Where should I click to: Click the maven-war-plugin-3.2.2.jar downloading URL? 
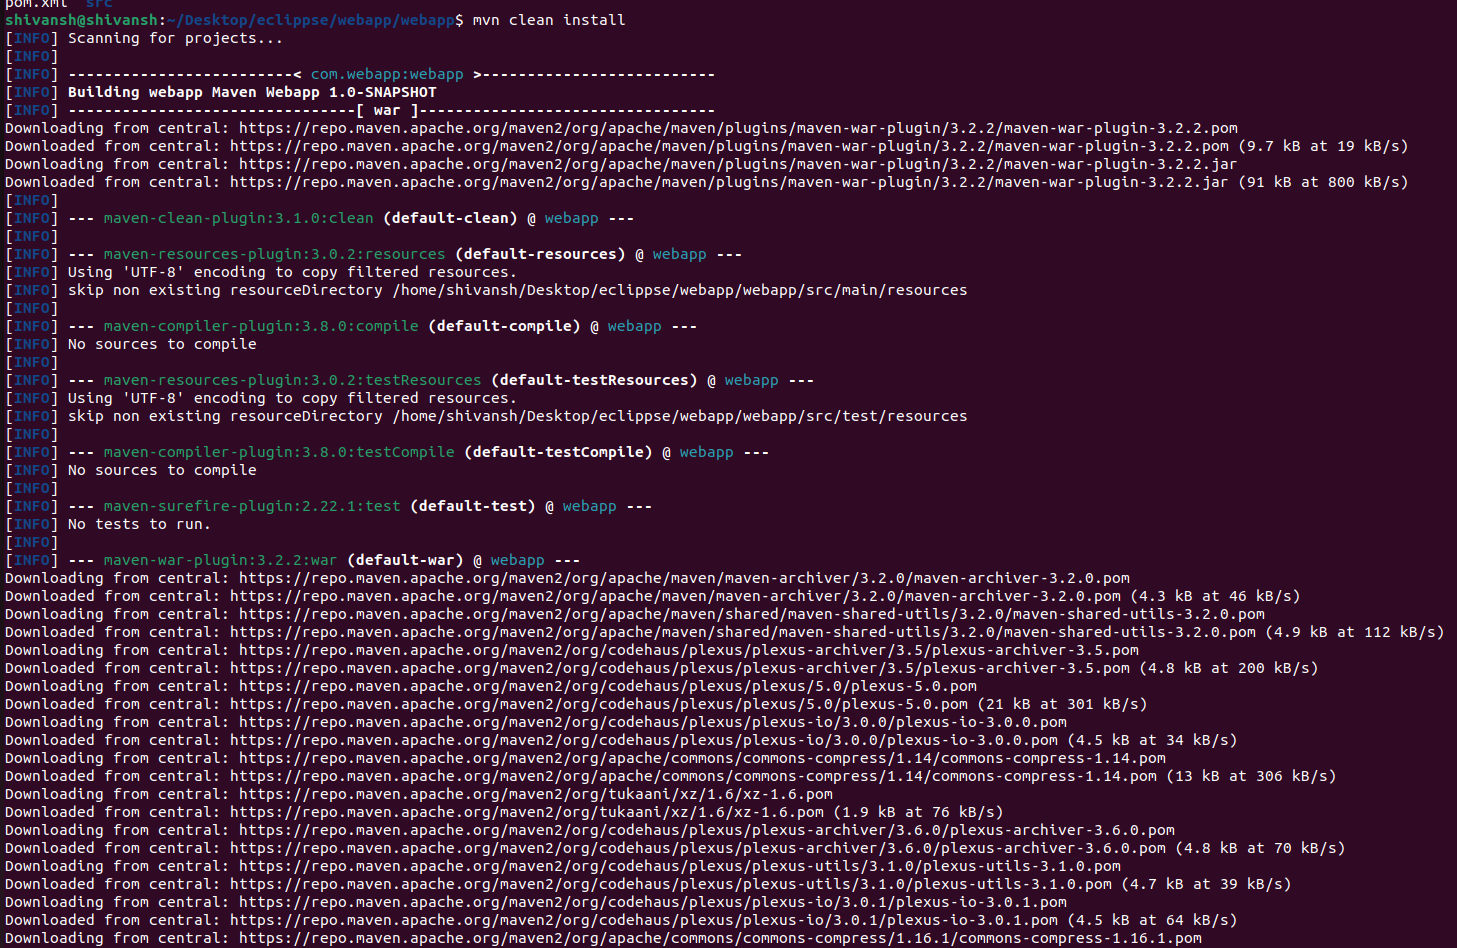(738, 164)
